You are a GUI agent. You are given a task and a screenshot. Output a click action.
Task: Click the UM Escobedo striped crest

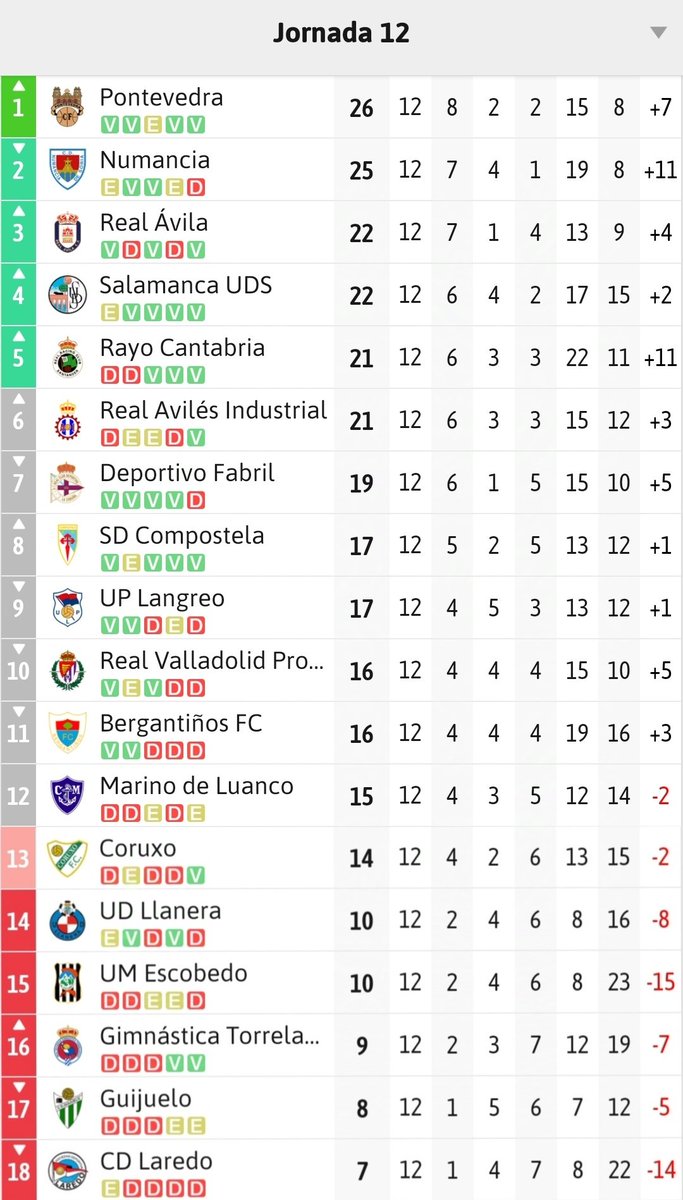pos(68,984)
